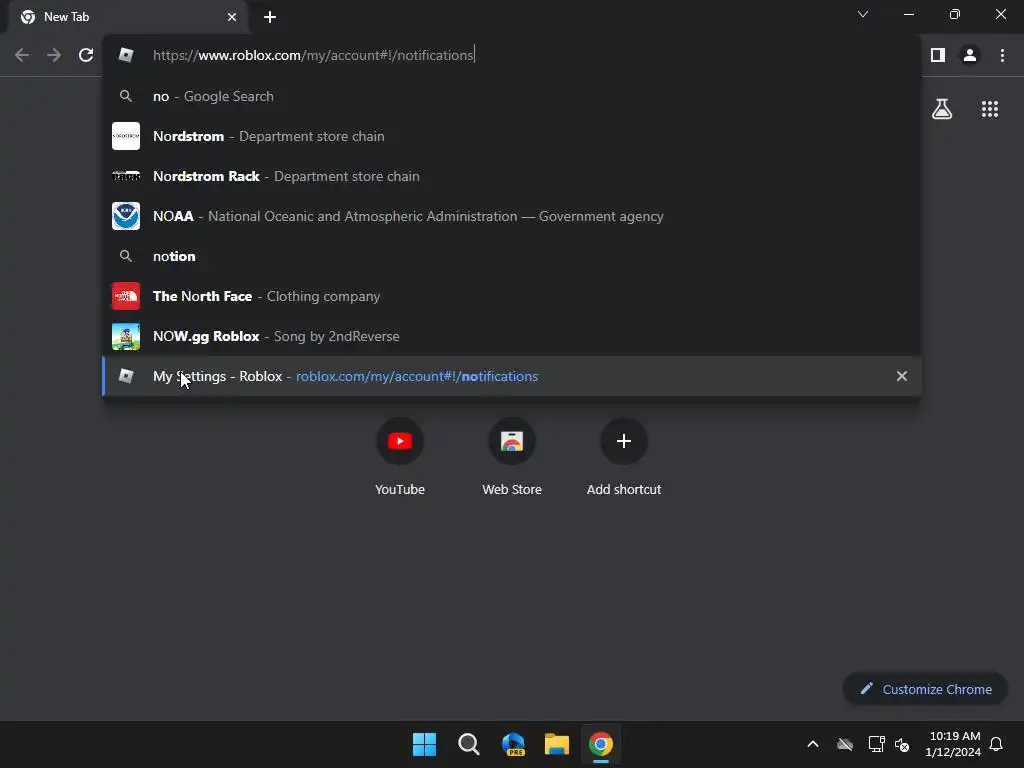Click the Nordstrom logo icon
This screenshot has width=1024, height=768.
click(126, 136)
